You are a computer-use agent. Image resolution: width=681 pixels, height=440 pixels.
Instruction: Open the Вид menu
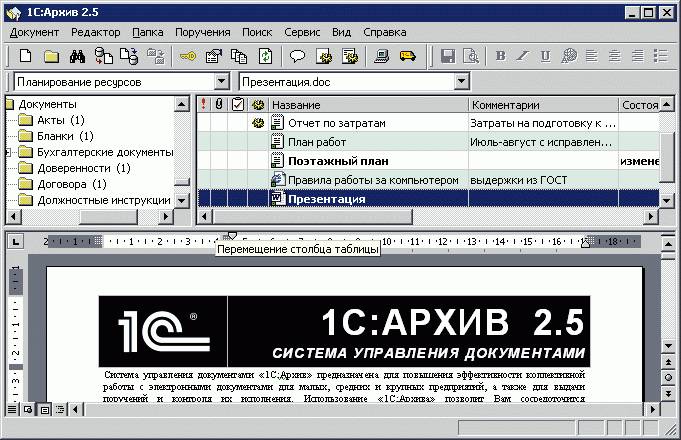(341, 33)
